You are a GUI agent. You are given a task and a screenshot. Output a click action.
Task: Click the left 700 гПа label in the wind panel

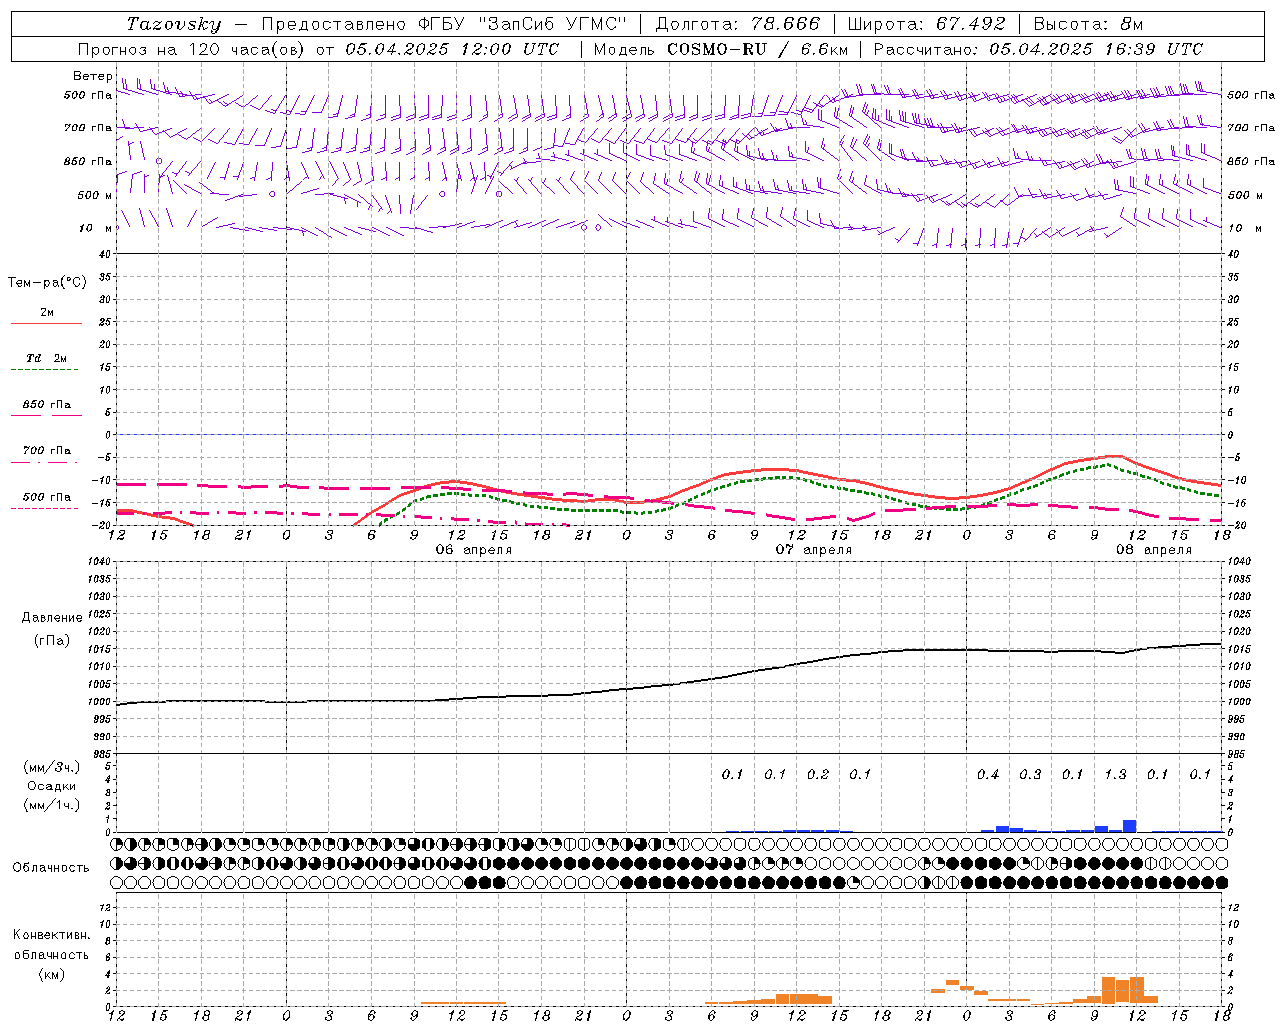coord(88,128)
